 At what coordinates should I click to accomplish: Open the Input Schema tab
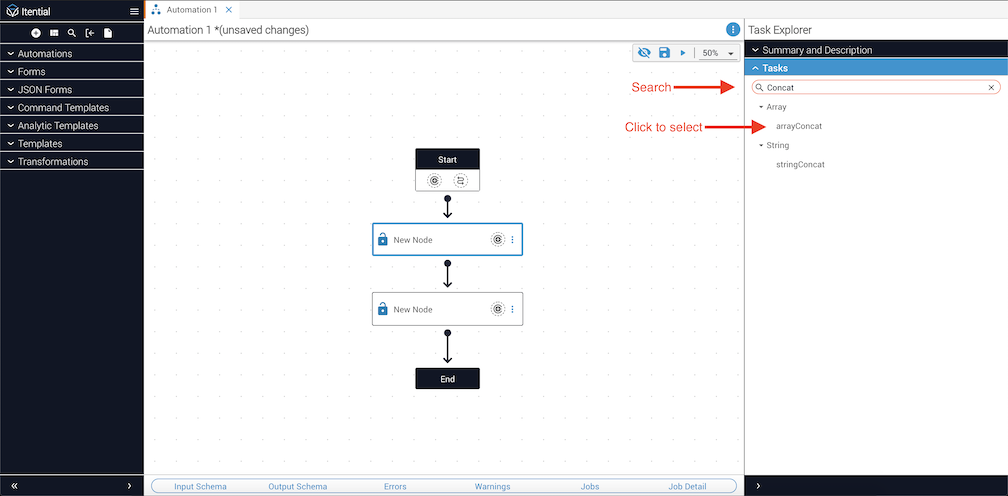(200, 486)
